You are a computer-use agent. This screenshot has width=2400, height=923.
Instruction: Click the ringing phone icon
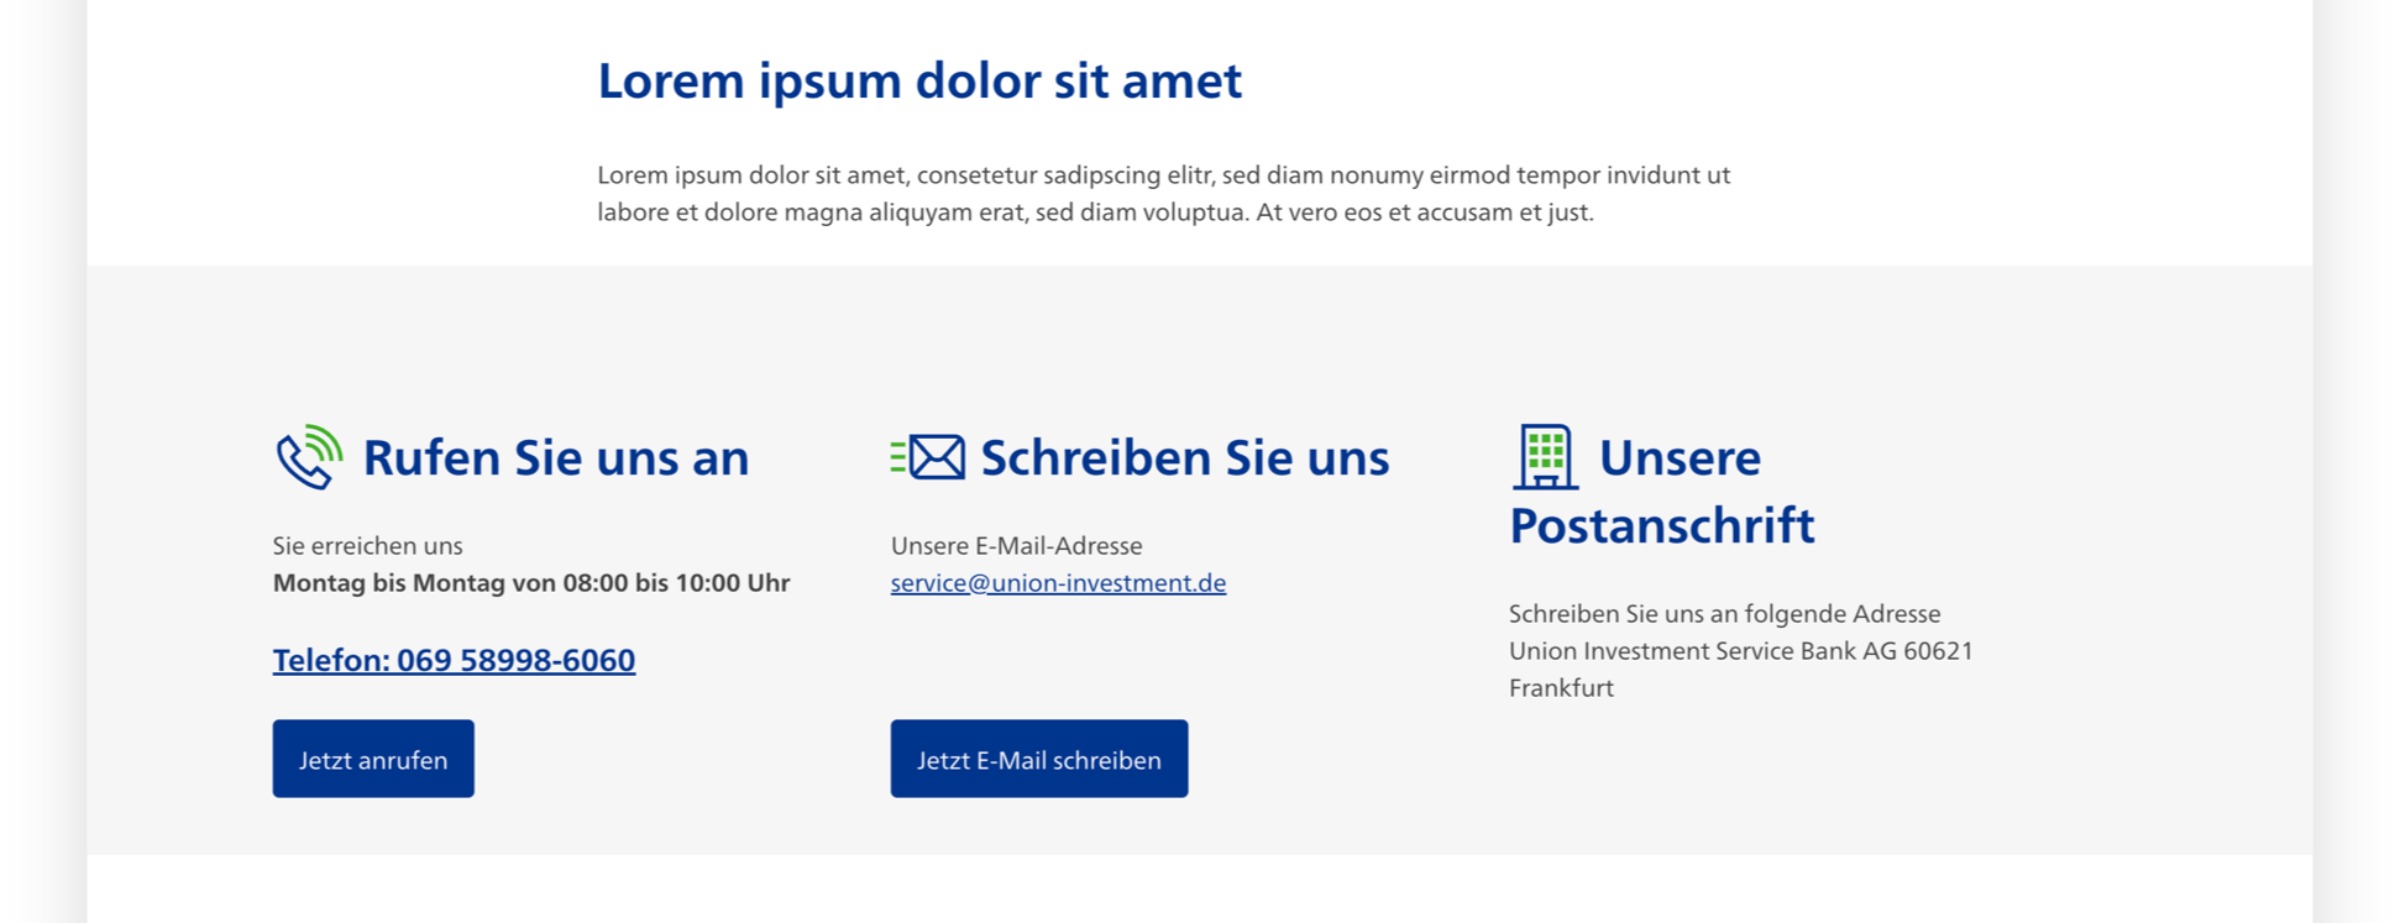[309, 457]
